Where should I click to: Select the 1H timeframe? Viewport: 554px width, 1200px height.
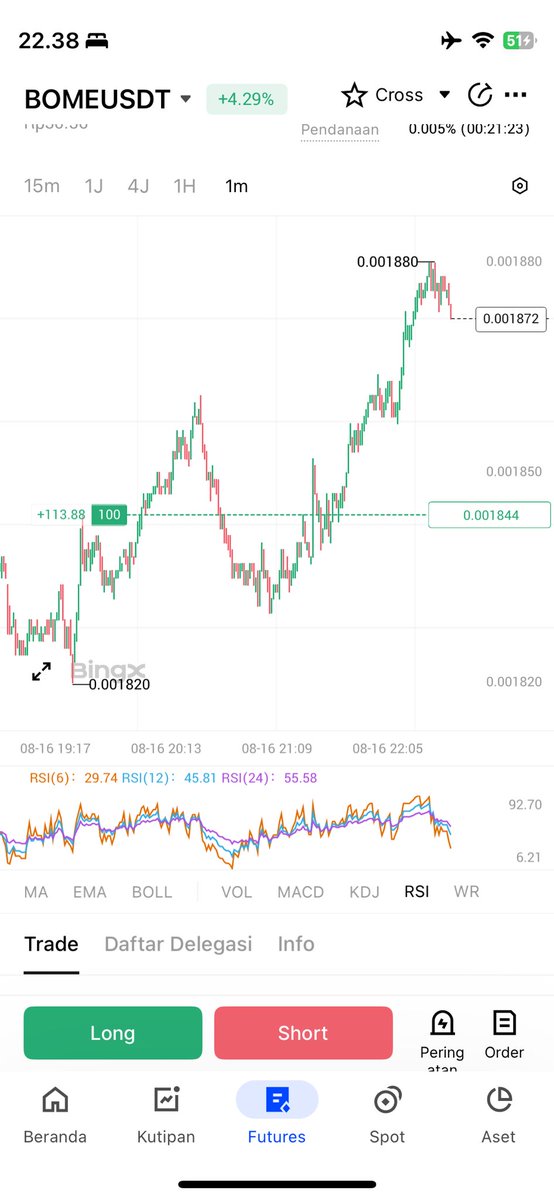pyautogui.click(x=184, y=186)
